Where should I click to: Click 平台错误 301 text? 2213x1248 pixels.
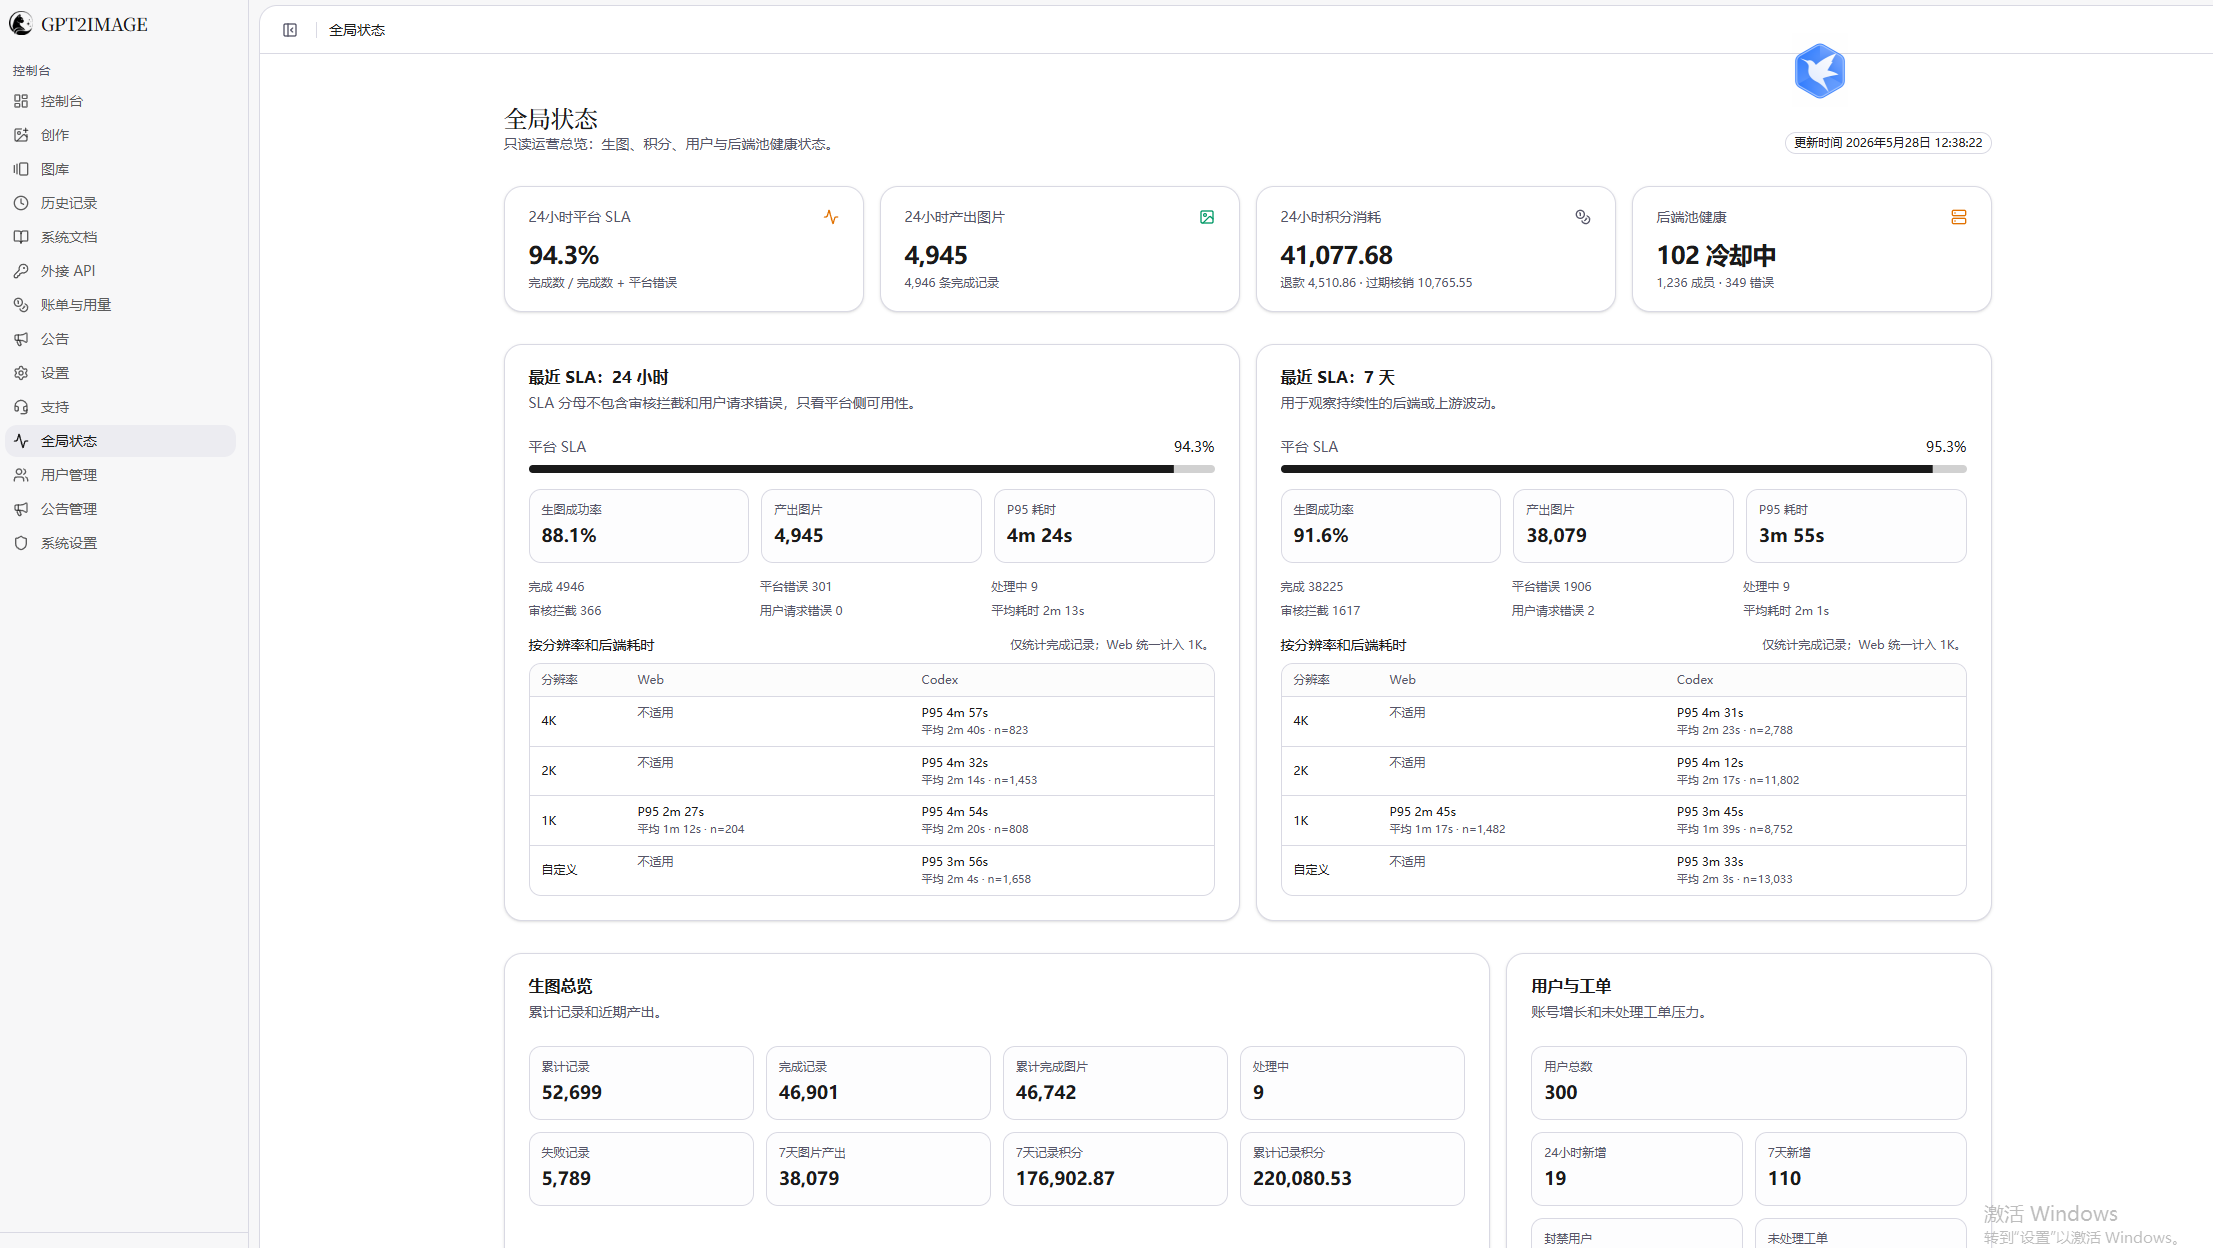[x=795, y=587]
